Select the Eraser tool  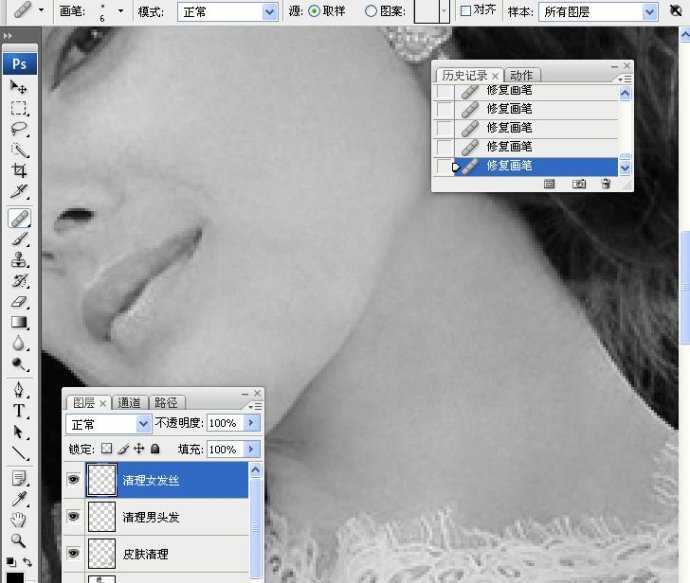pyautogui.click(x=18, y=302)
